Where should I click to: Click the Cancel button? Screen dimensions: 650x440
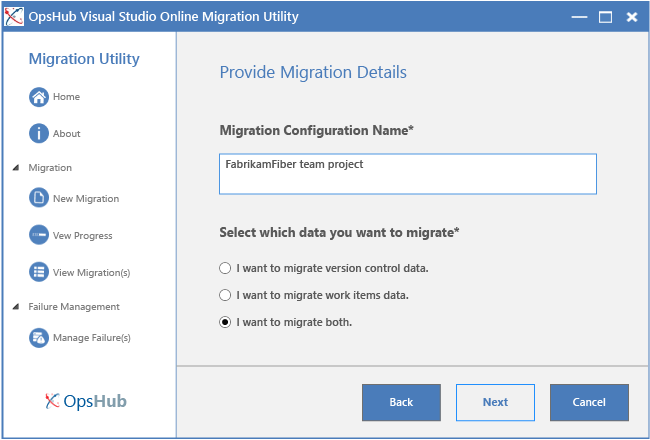pyautogui.click(x=589, y=402)
